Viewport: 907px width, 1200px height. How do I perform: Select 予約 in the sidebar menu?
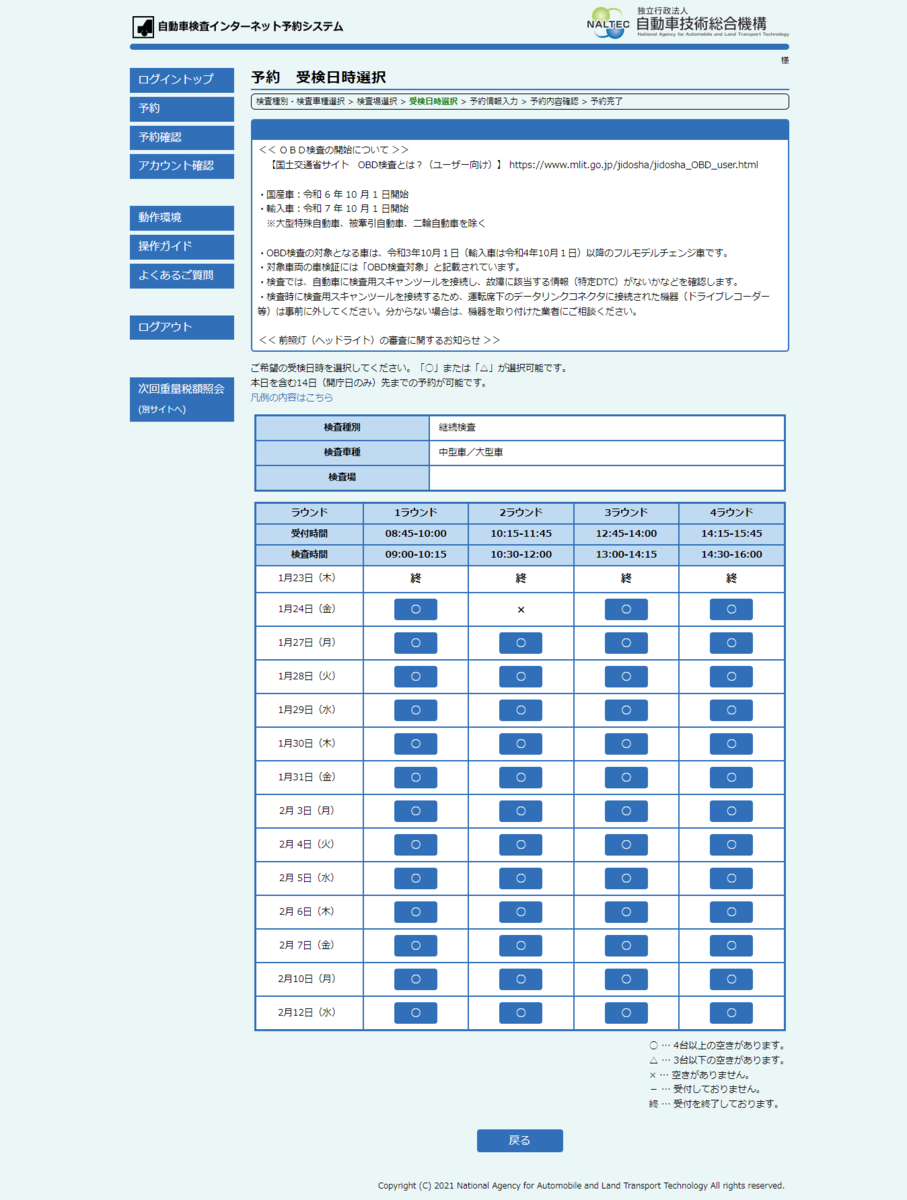point(182,108)
